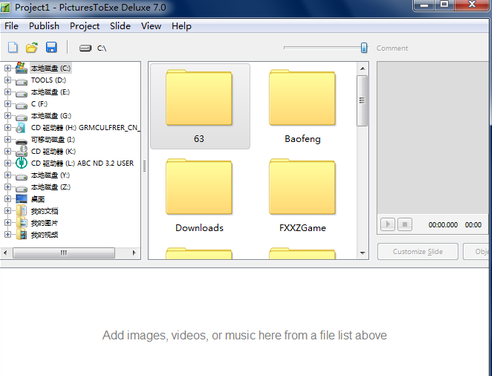This screenshot has width=492, height=376.
Task: Click the green CD drive (L:) icon
Action: [21, 163]
